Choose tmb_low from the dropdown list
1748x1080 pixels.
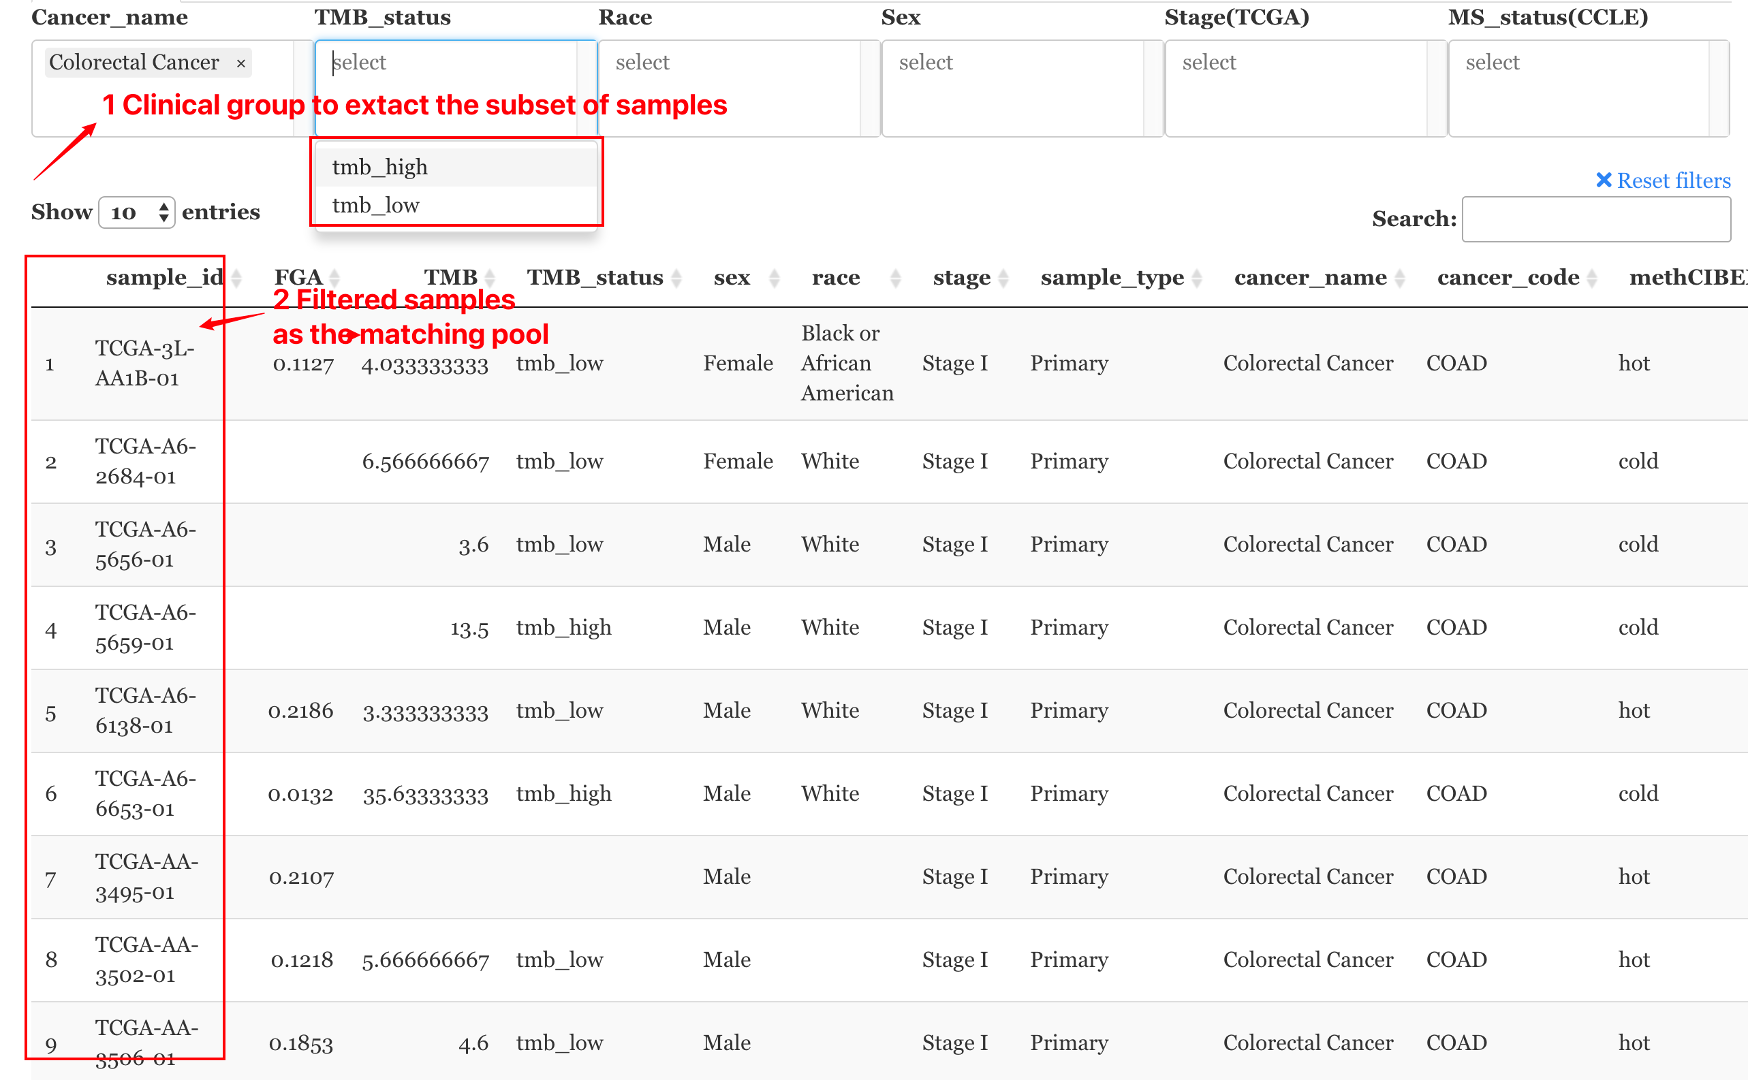tap(376, 205)
